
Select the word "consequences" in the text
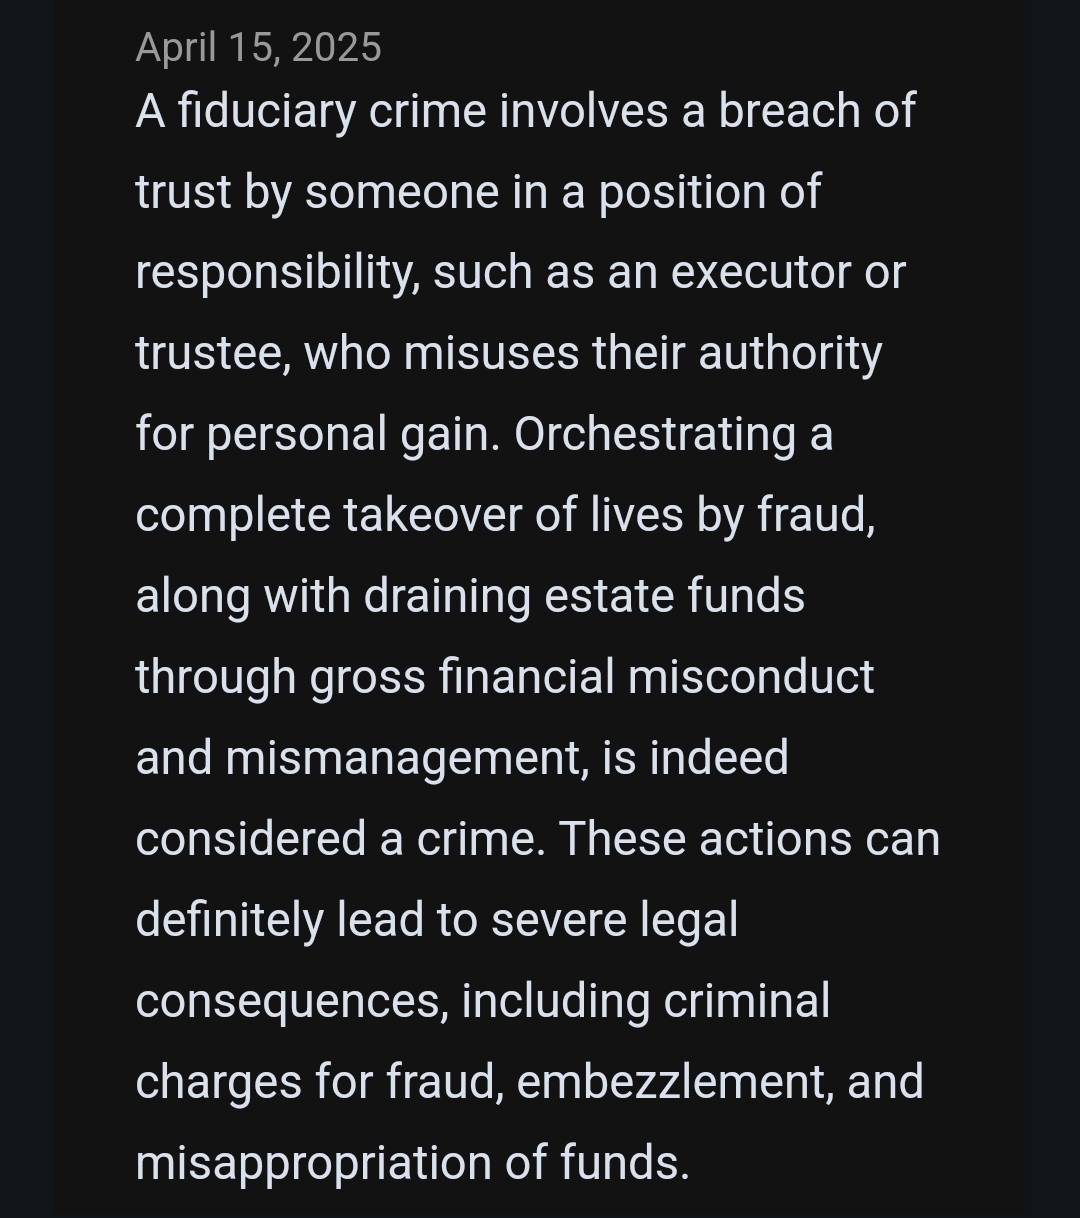pos(291,1001)
